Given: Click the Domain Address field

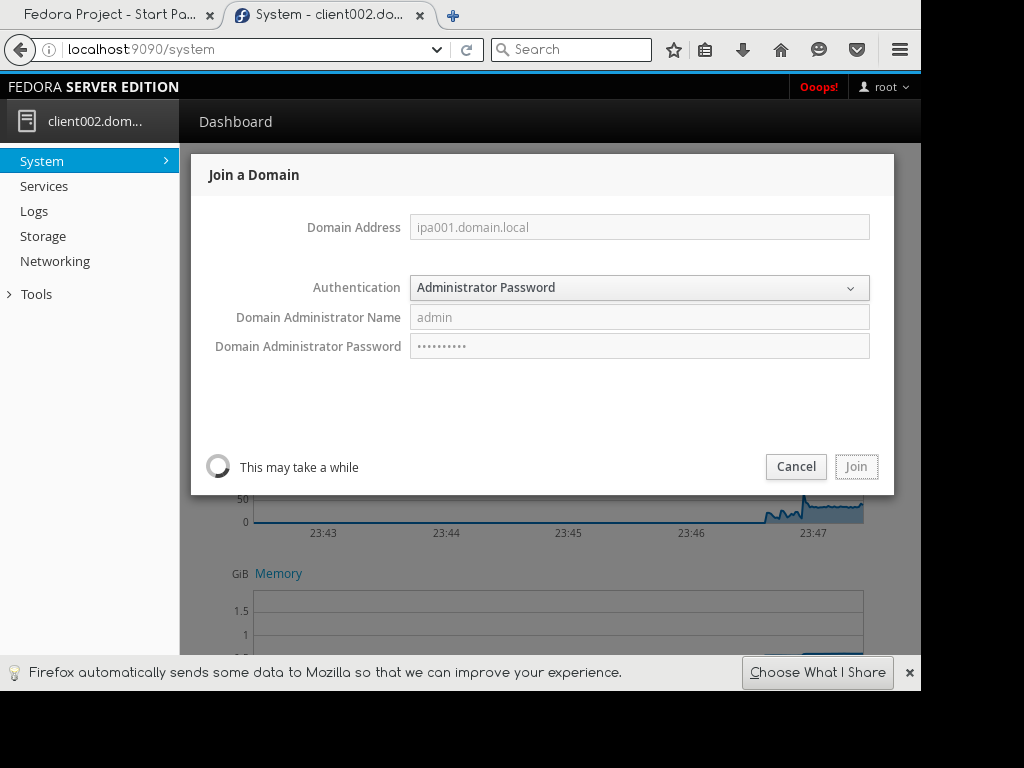Looking at the screenshot, I should tap(639, 227).
